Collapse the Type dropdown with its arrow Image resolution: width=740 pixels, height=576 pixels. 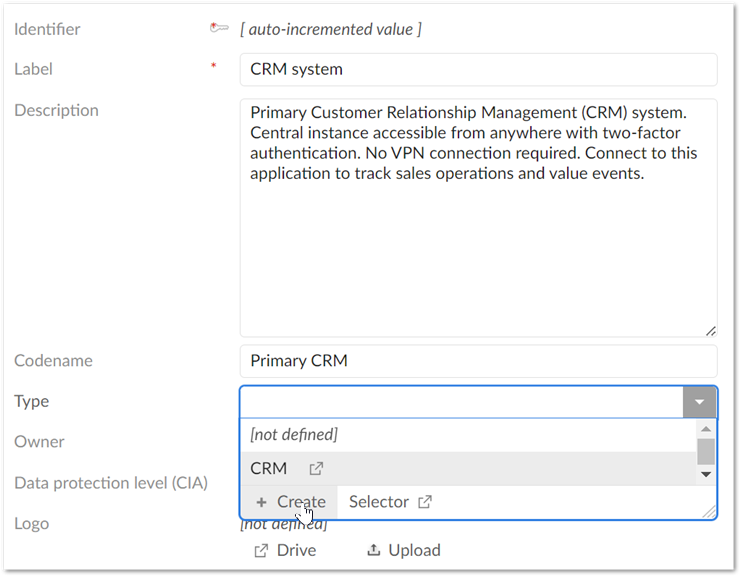tap(700, 402)
